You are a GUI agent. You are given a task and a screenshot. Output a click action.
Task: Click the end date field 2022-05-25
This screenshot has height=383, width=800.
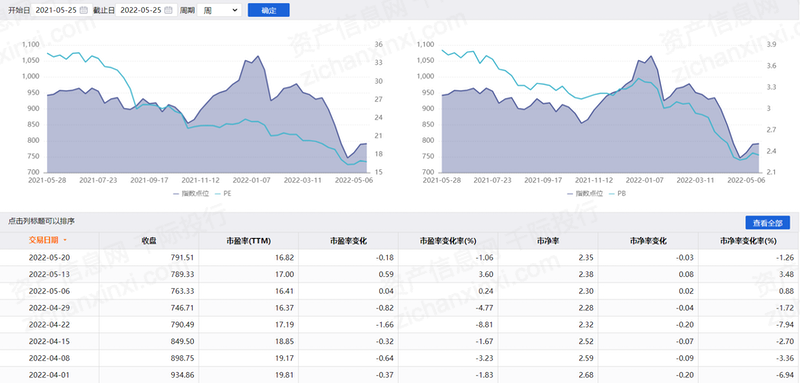(x=146, y=10)
